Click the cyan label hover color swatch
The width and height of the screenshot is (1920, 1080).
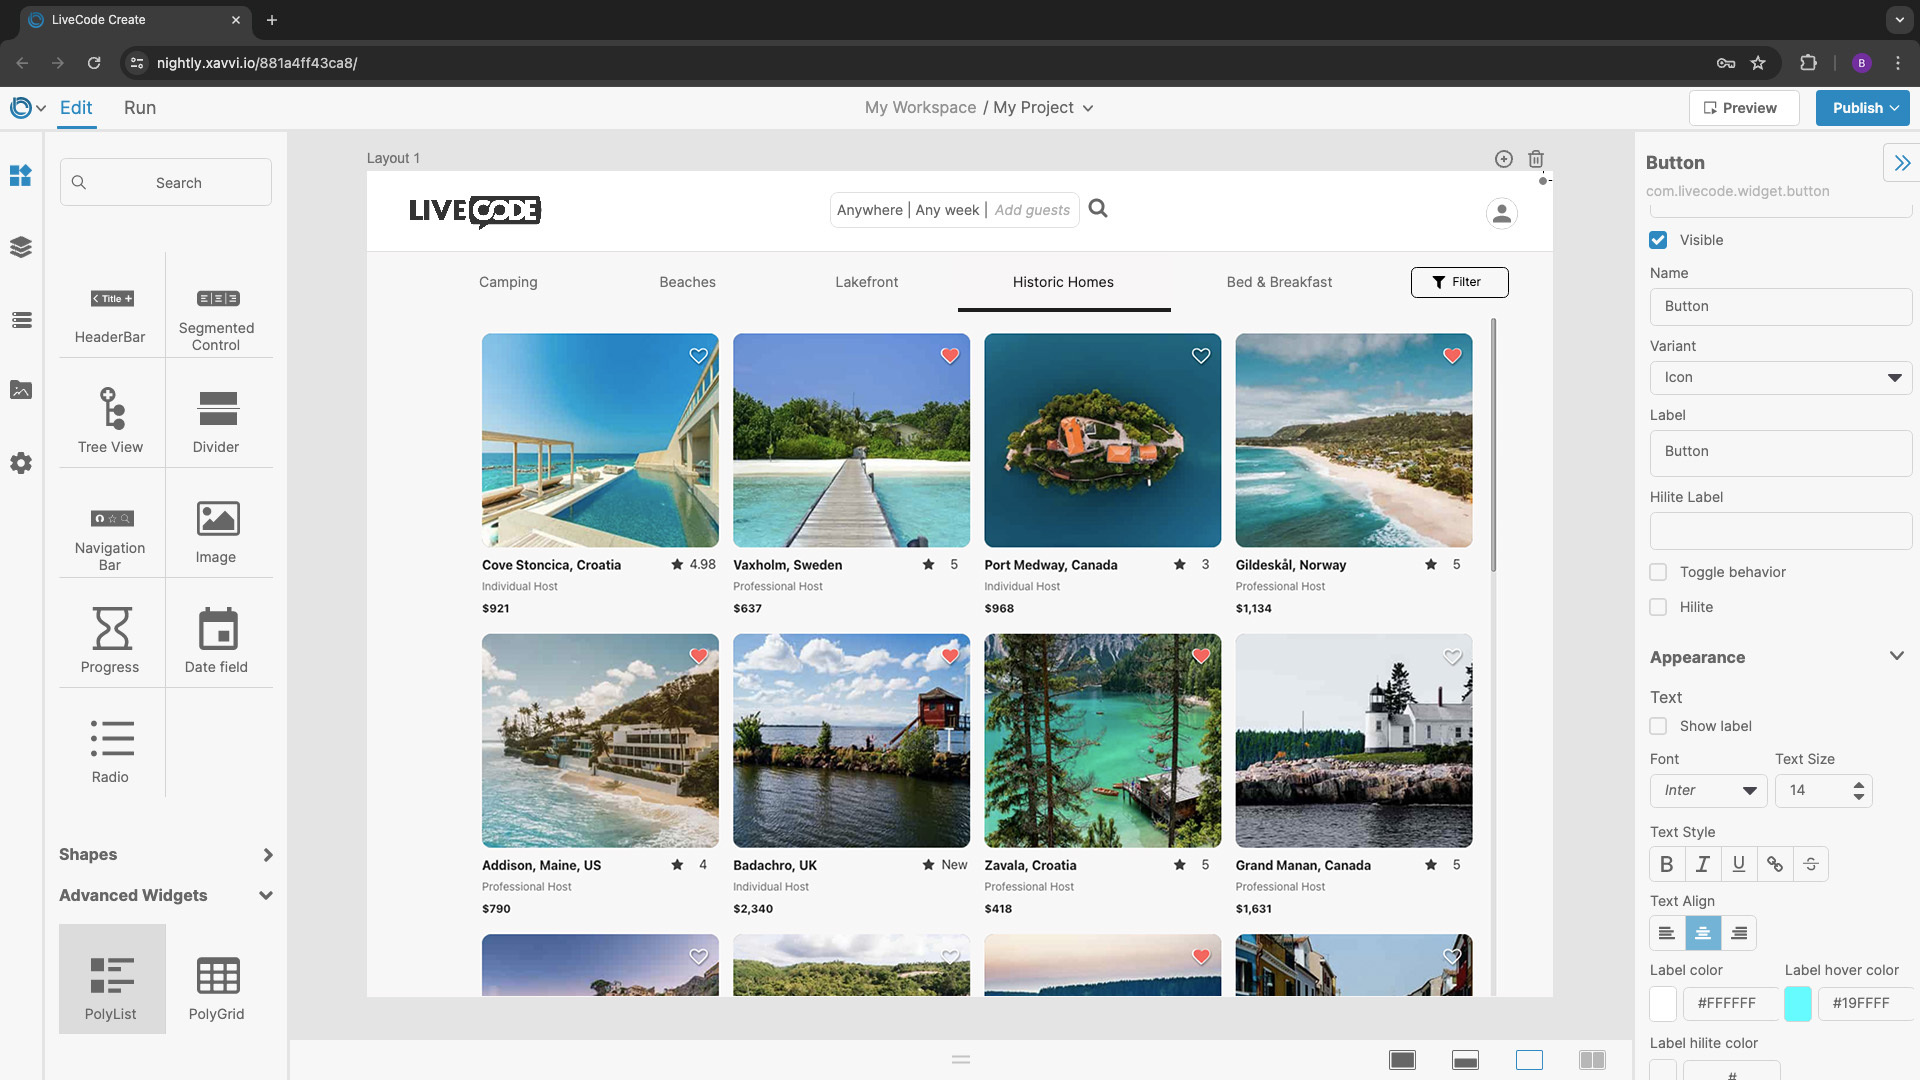point(1797,1003)
